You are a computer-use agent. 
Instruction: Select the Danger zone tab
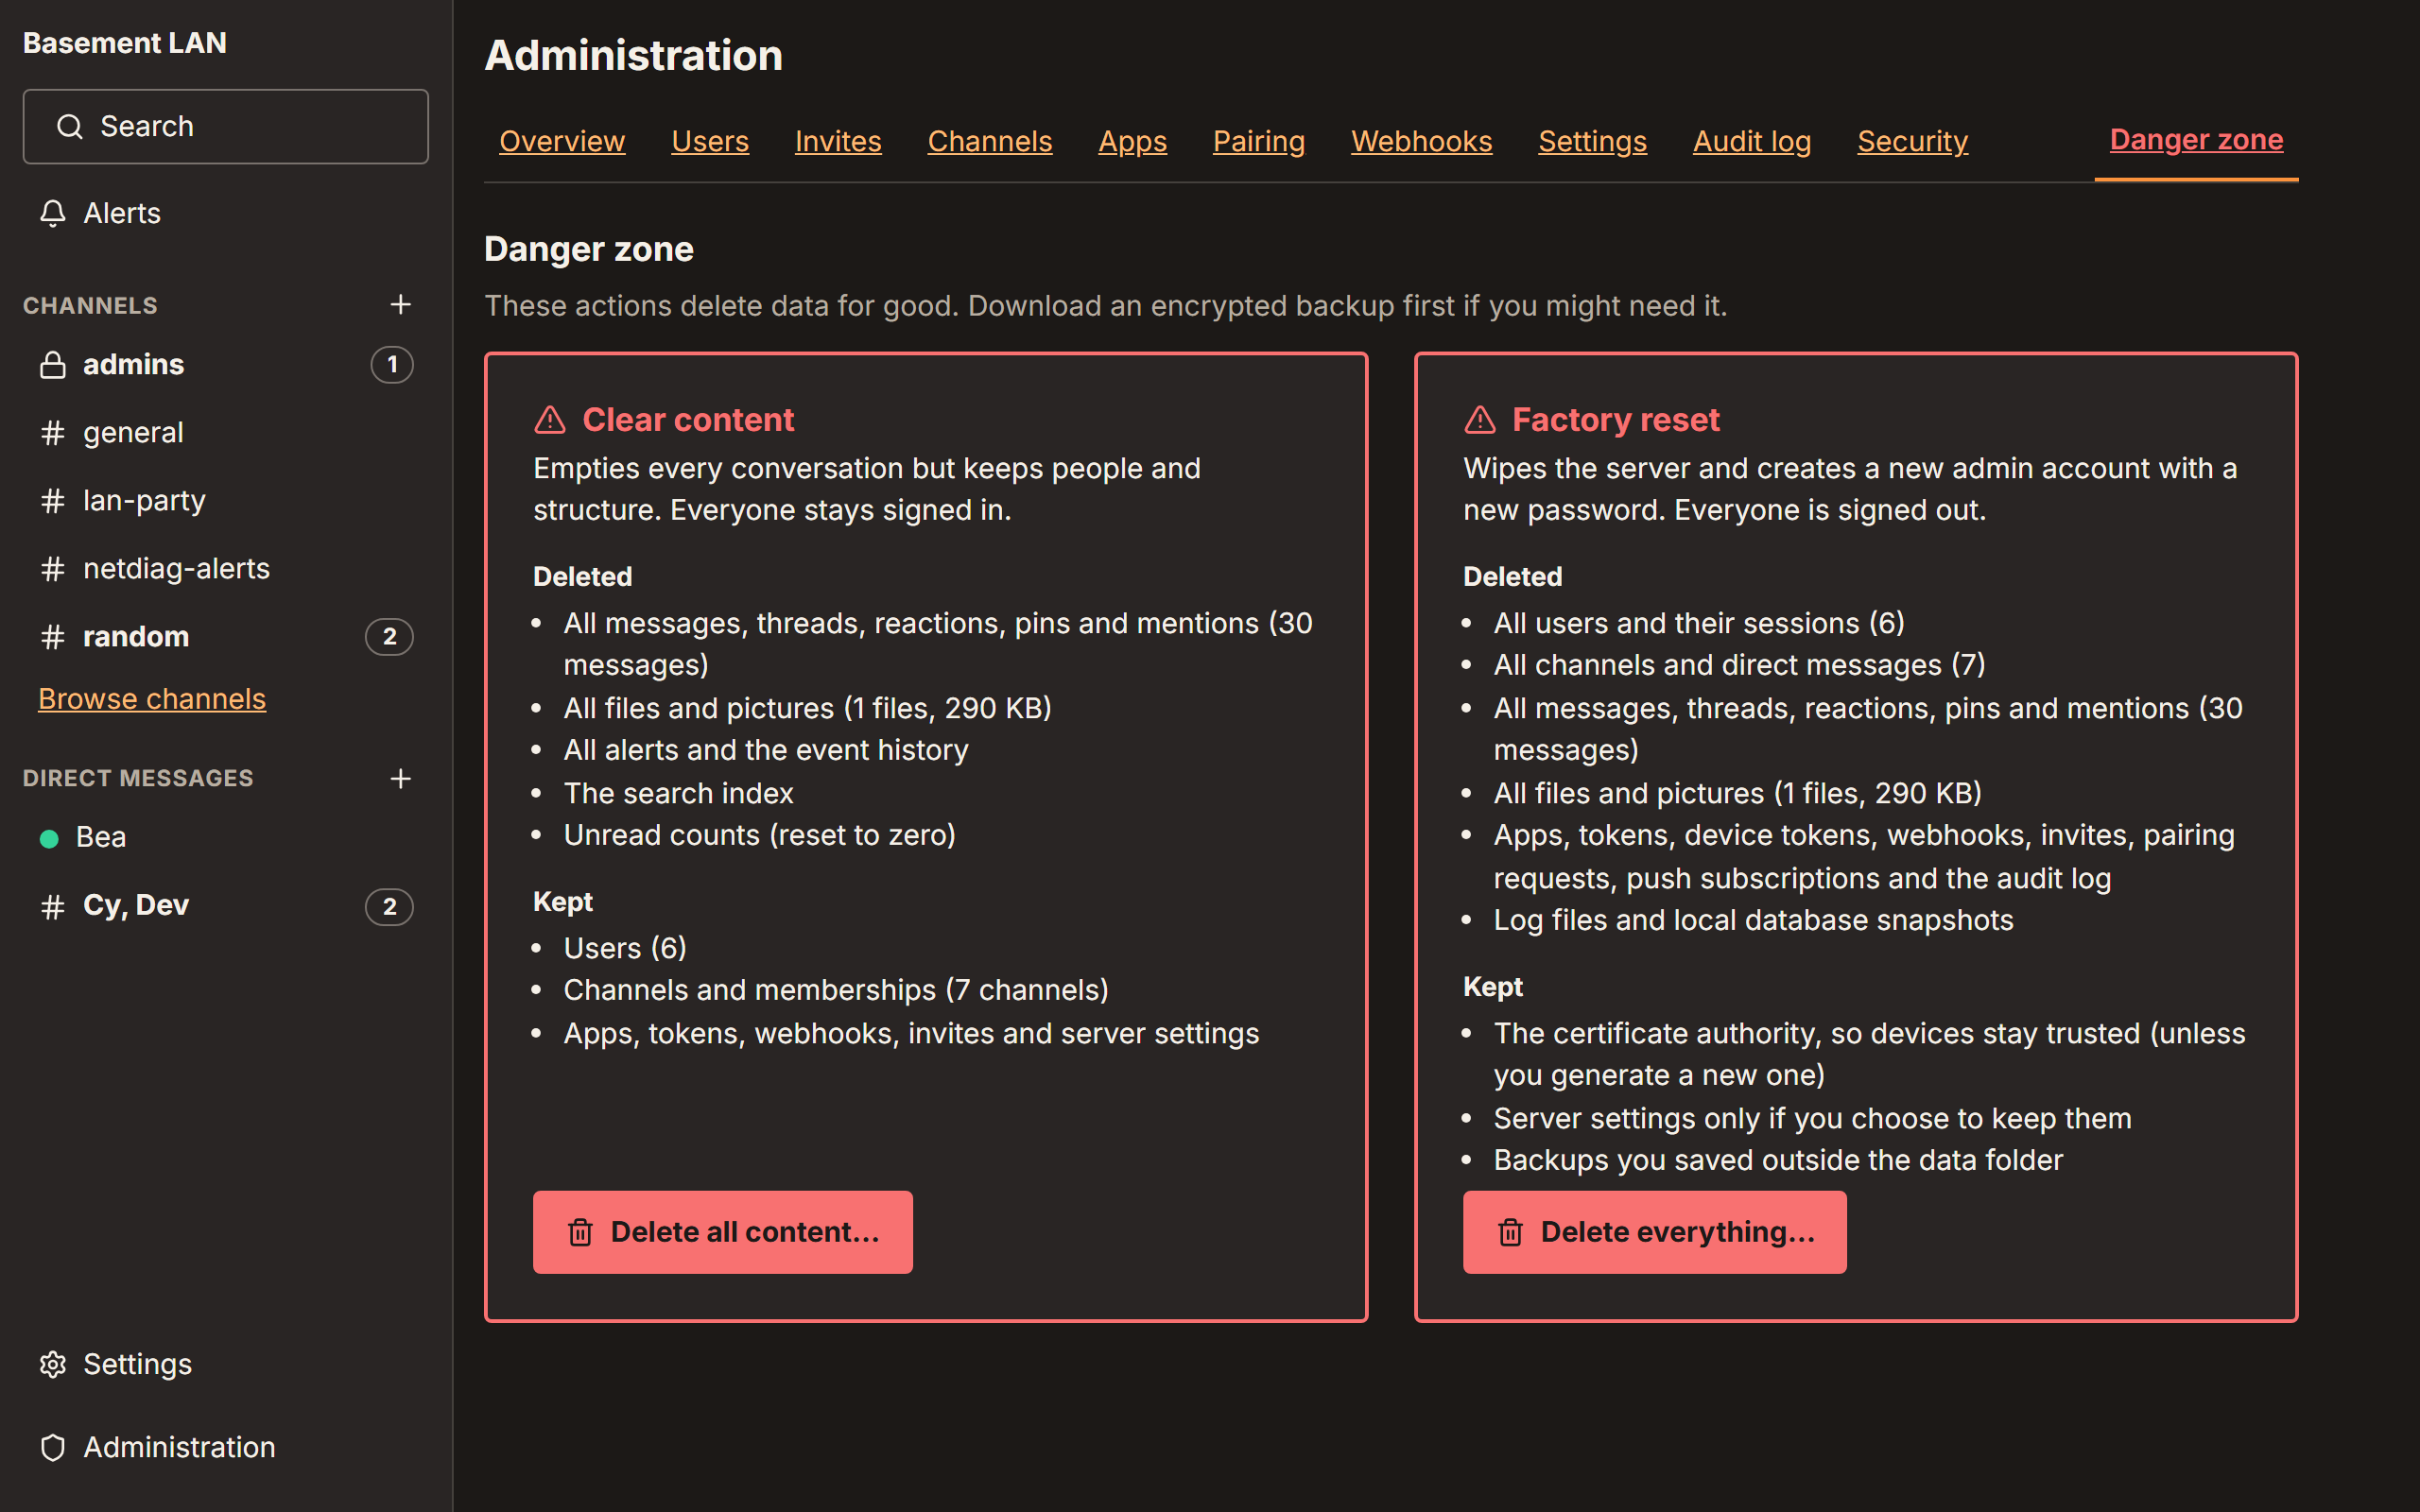pyautogui.click(x=2196, y=139)
